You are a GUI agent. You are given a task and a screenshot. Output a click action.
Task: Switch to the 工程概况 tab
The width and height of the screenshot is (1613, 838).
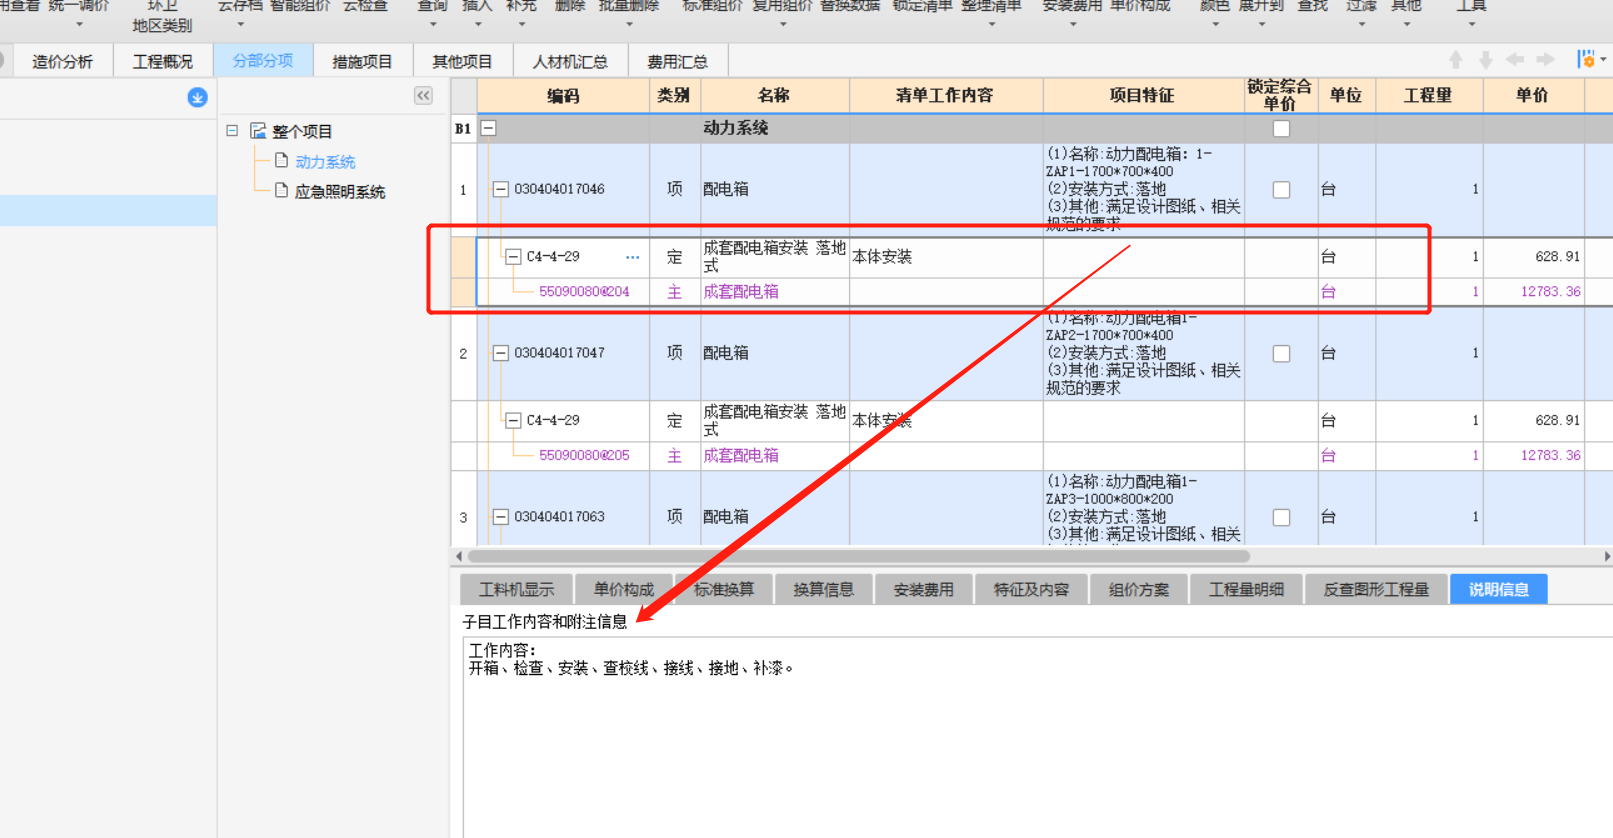(x=163, y=61)
